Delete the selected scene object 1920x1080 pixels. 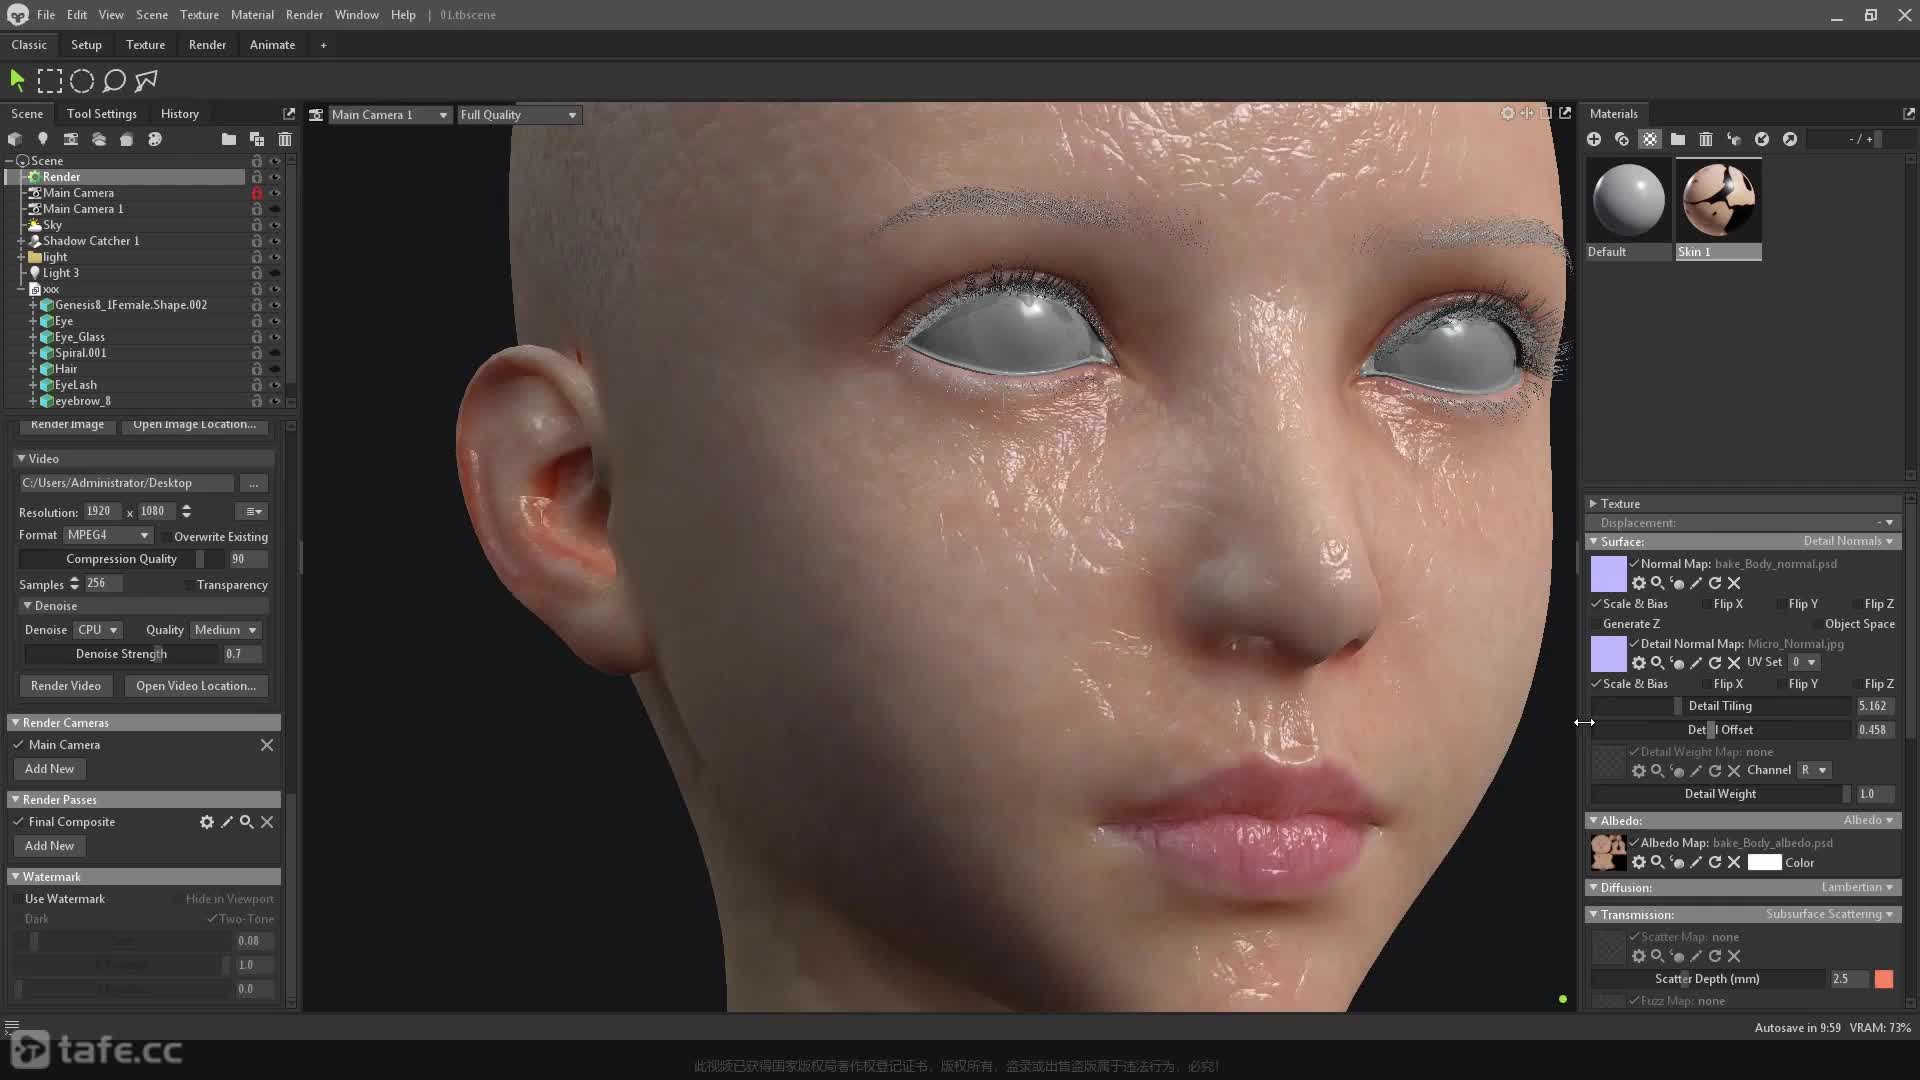(285, 139)
